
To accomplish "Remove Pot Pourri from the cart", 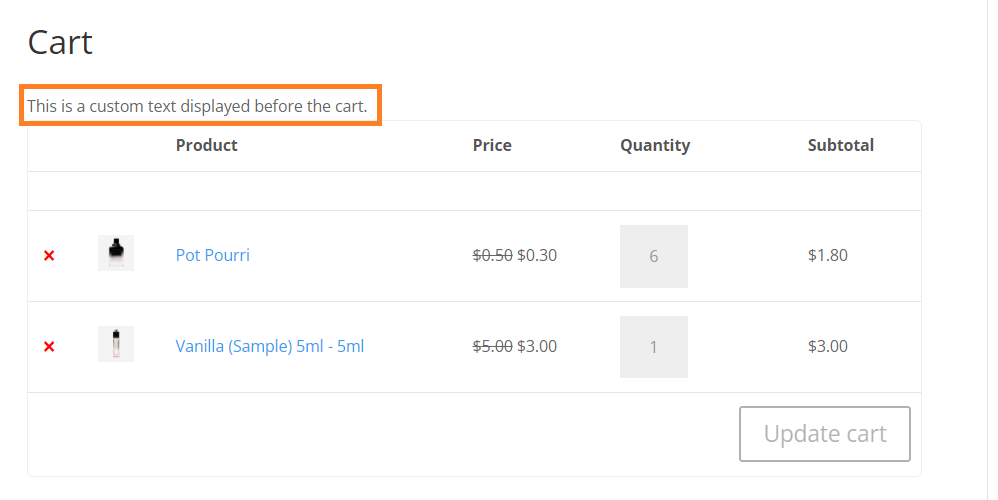I will (49, 256).
